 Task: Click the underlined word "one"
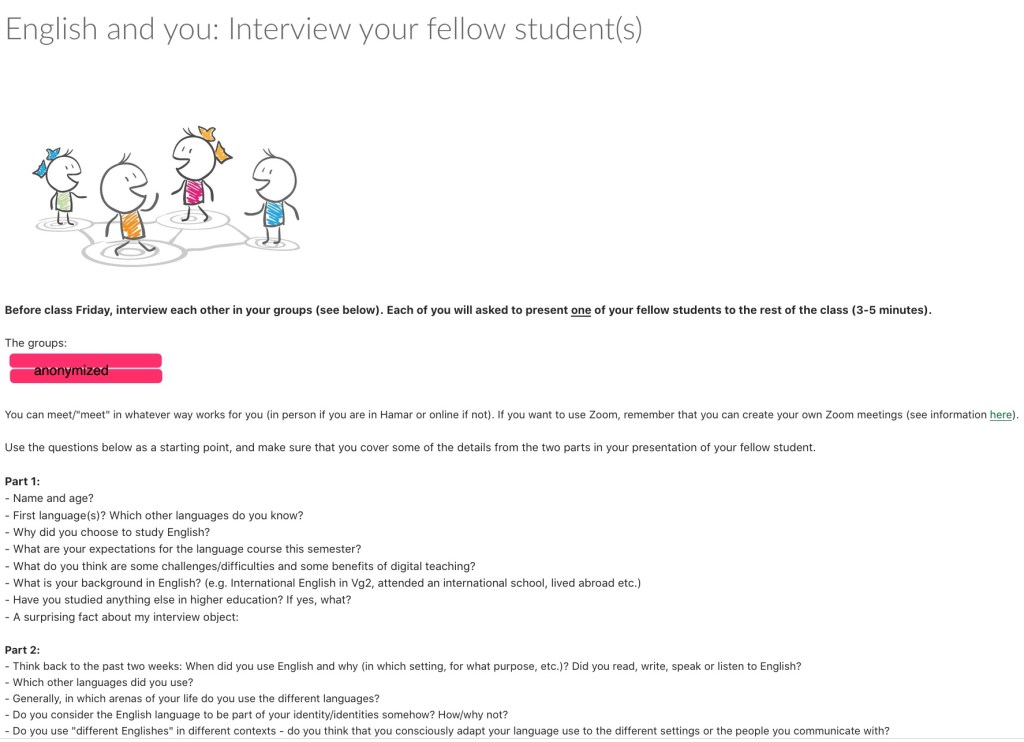click(x=581, y=310)
